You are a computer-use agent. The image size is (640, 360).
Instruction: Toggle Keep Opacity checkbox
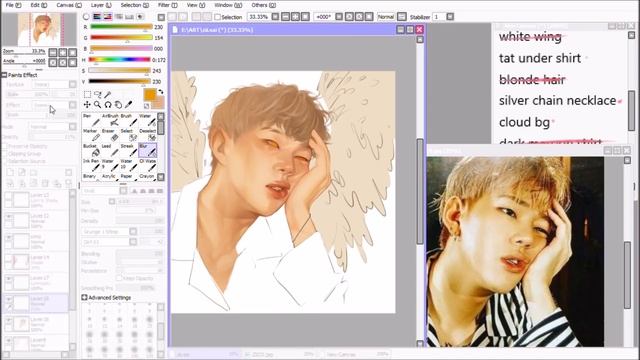click(x=119, y=278)
